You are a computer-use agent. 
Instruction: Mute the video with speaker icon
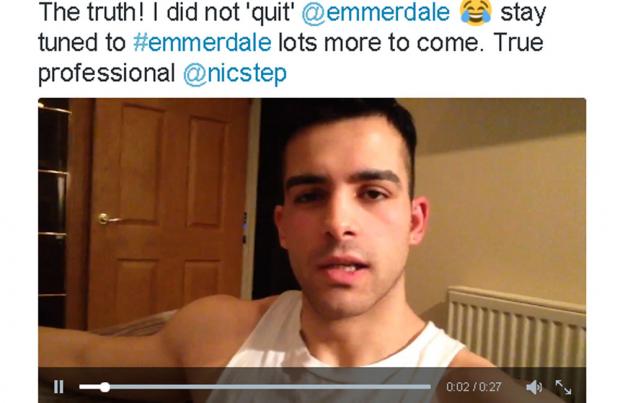[x=534, y=387]
